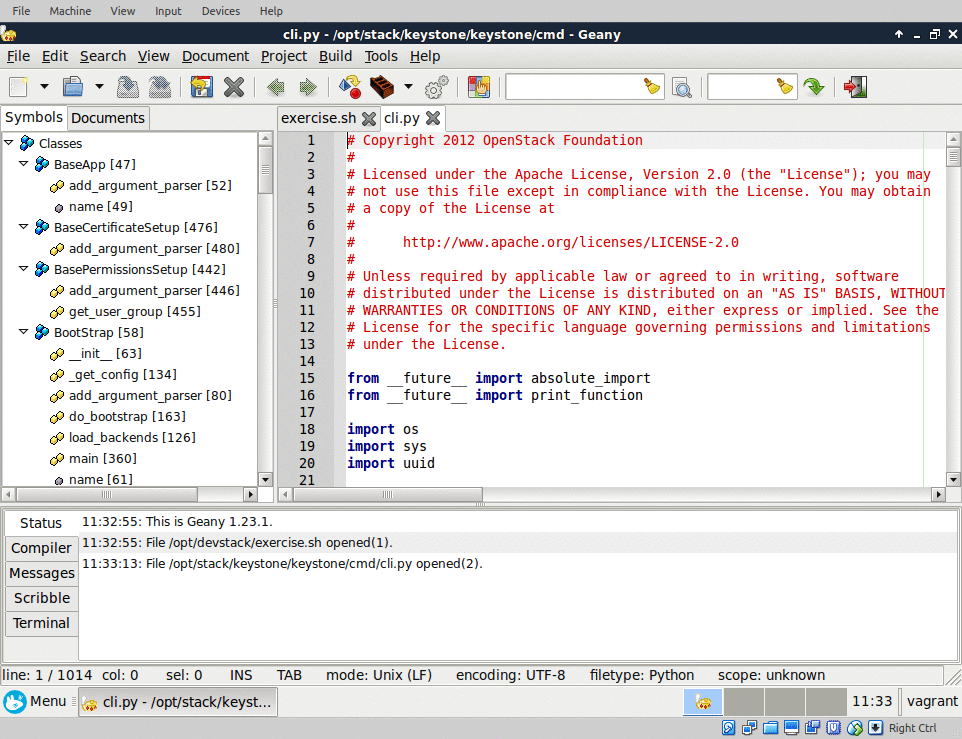Open the Compiler messages pane
Image resolution: width=962 pixels, height=739 pixels.
[41, 547]
